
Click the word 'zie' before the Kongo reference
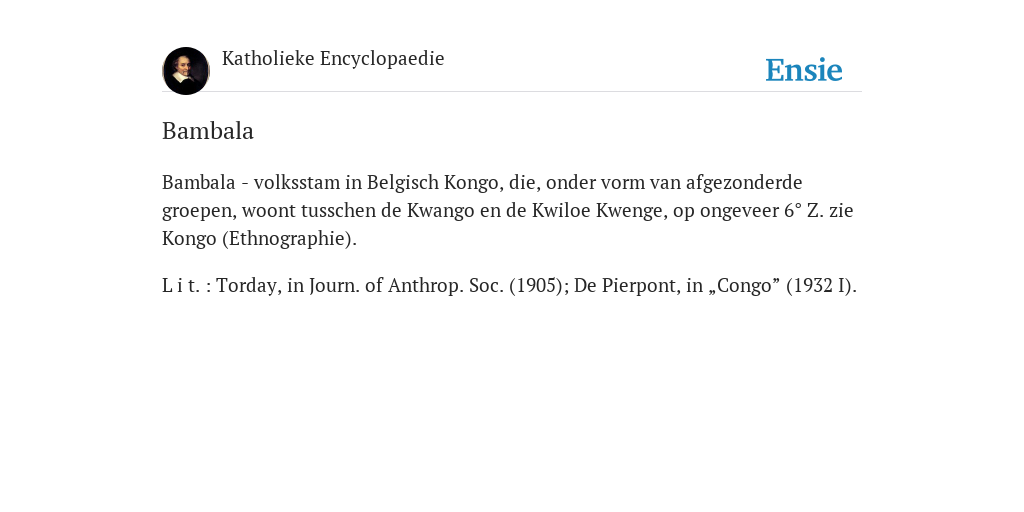point(842,210)
